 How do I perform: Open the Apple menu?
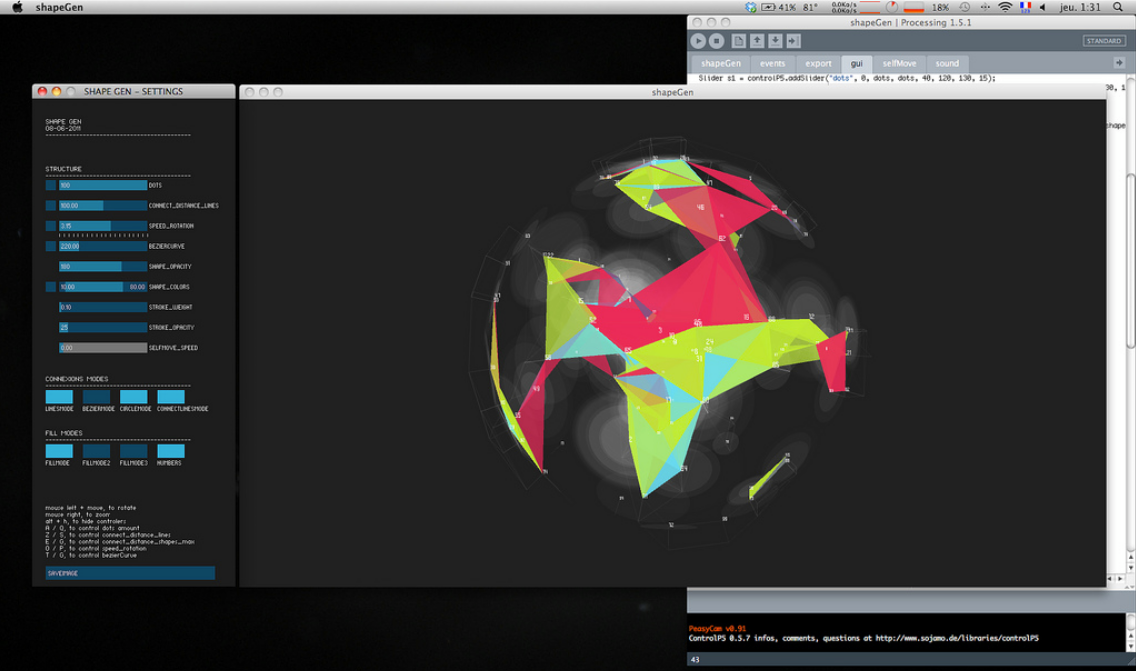click(x=17, y=7)
